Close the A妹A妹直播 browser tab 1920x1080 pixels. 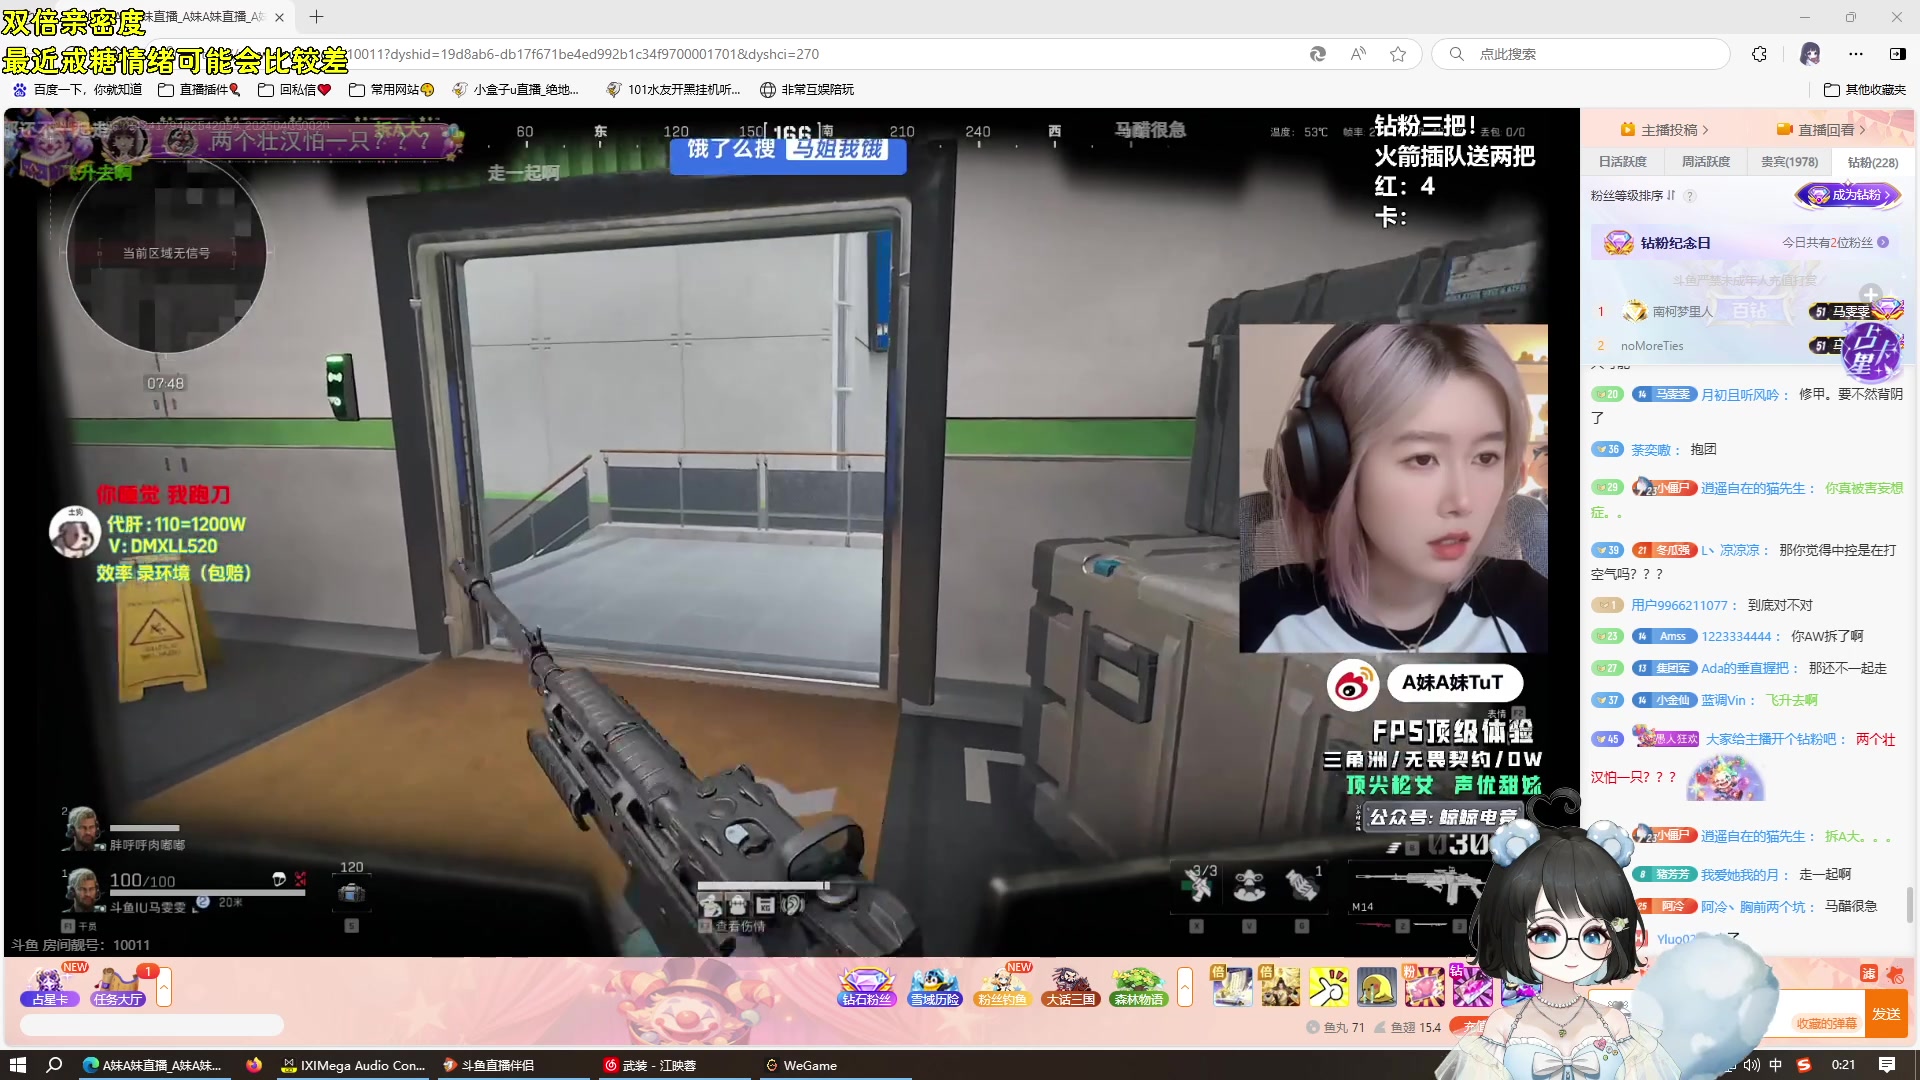point(279,17)
